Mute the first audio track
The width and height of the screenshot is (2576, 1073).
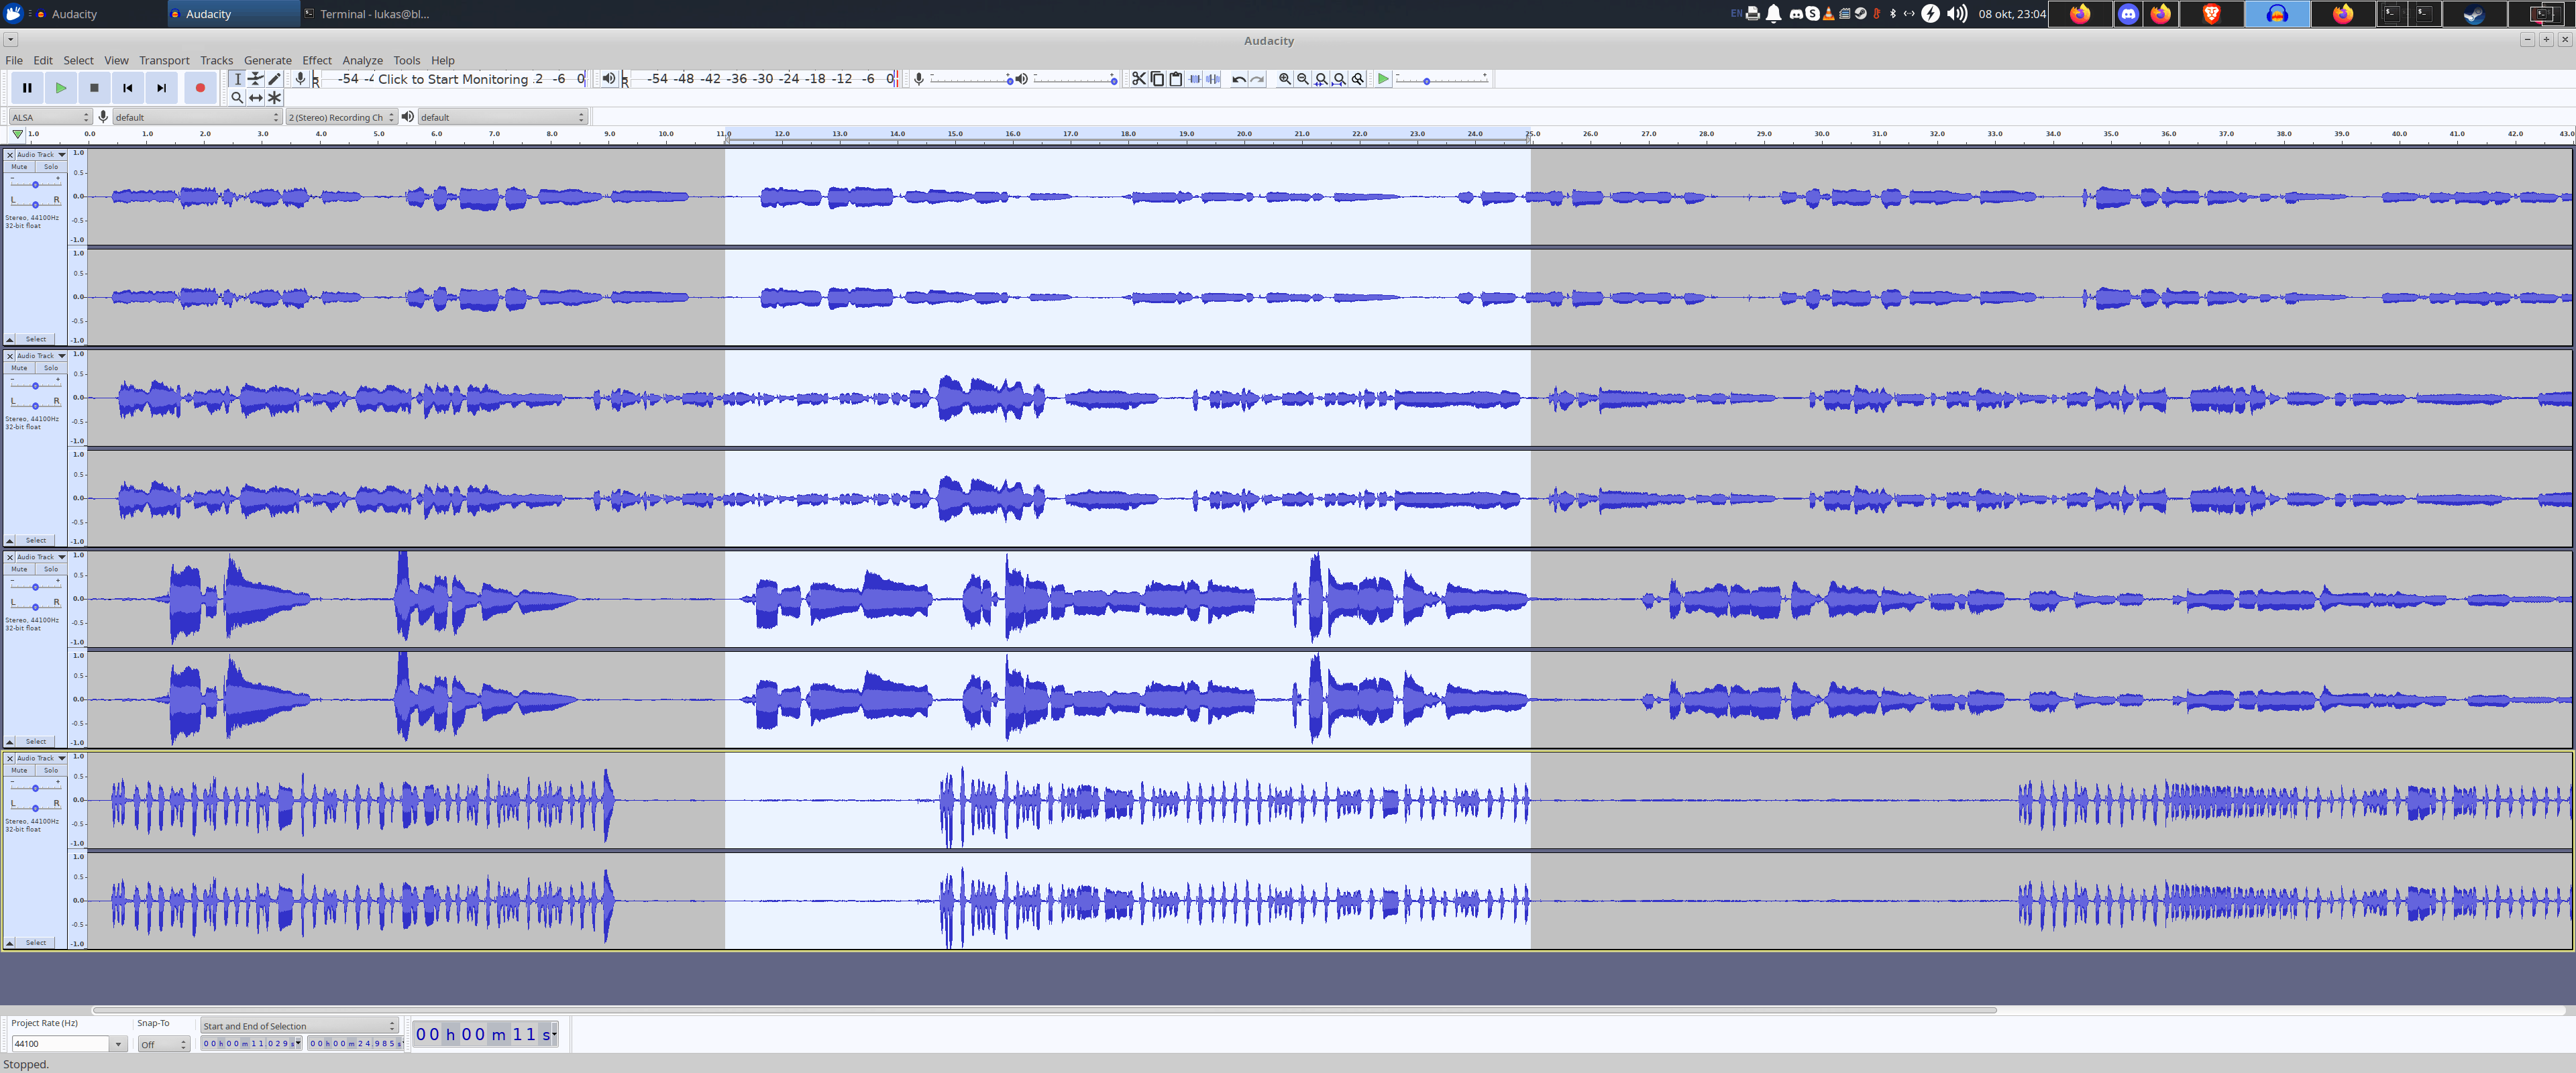(19, 167)
